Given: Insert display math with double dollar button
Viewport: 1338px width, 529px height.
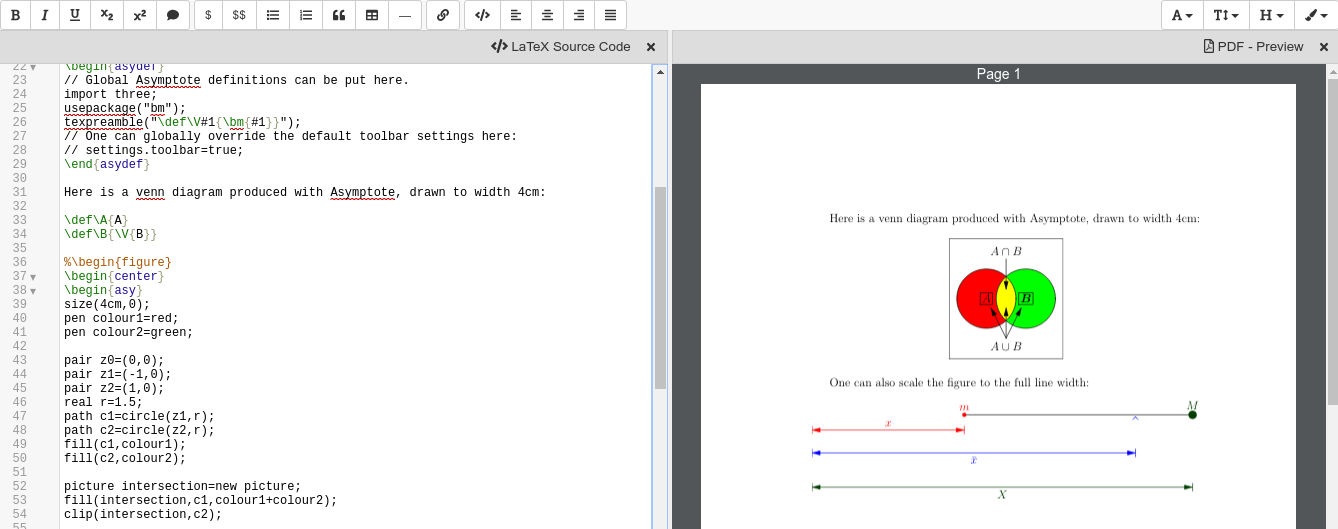Looking at the screenshot, I should pyautogui.click(x=239, y=15).
